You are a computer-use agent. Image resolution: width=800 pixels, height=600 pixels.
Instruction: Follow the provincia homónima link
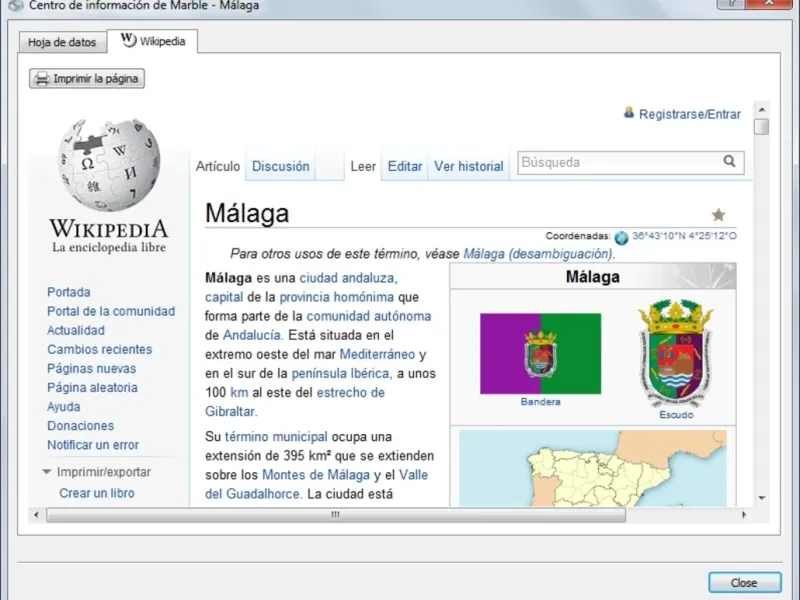pyautogui.click(x=337, y=297)
